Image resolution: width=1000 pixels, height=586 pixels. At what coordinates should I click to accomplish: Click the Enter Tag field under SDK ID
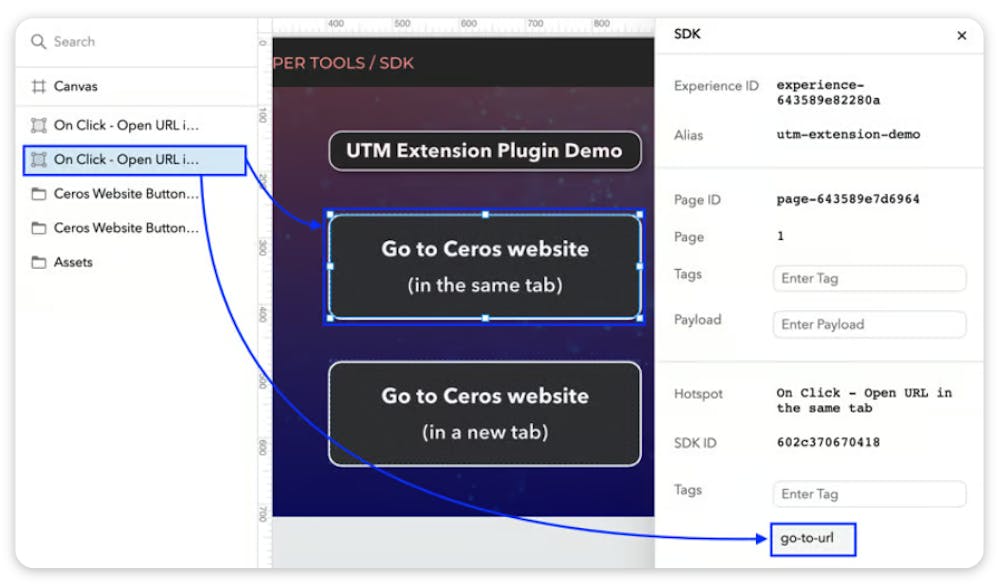pyautogui.click(x=868, y=493)
